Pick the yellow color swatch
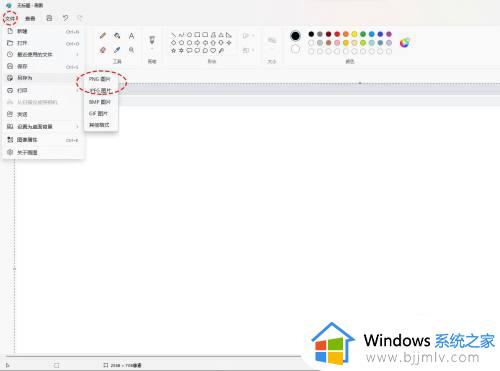This screenshot has height=371, width=500. coord(354,34)
